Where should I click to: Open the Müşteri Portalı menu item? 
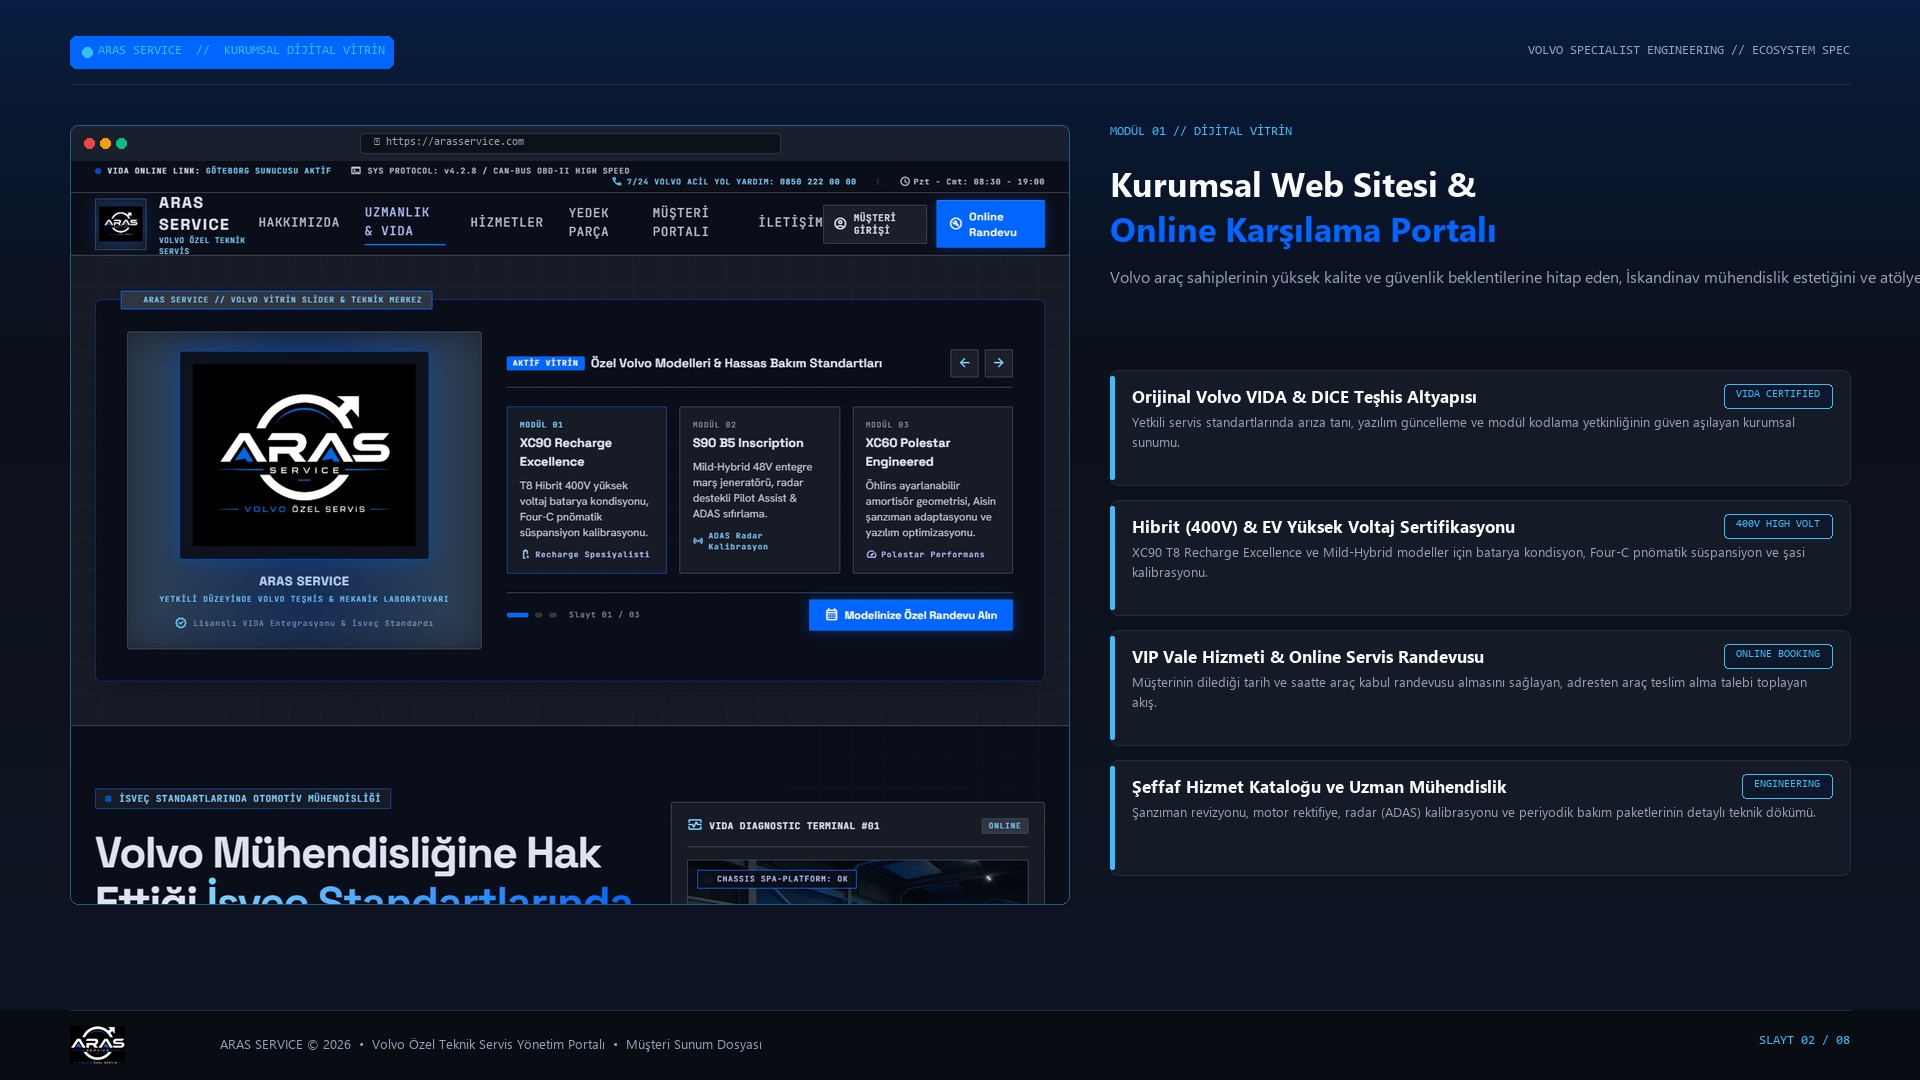[681, 222]
